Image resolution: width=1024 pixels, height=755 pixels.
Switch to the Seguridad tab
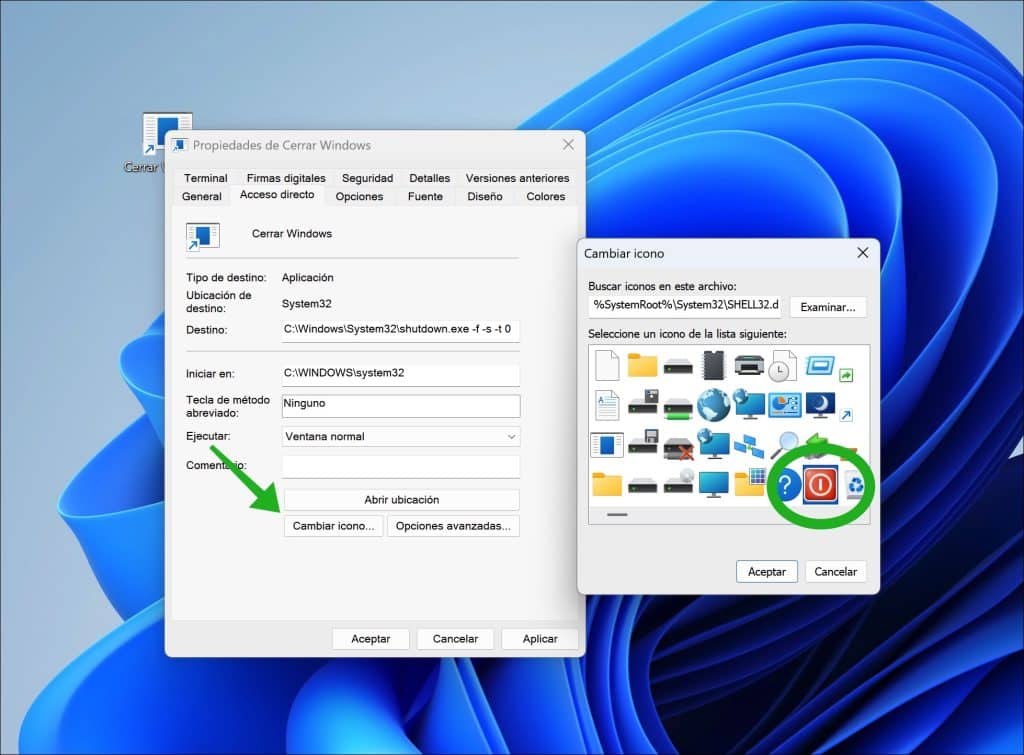coord(367,178)
